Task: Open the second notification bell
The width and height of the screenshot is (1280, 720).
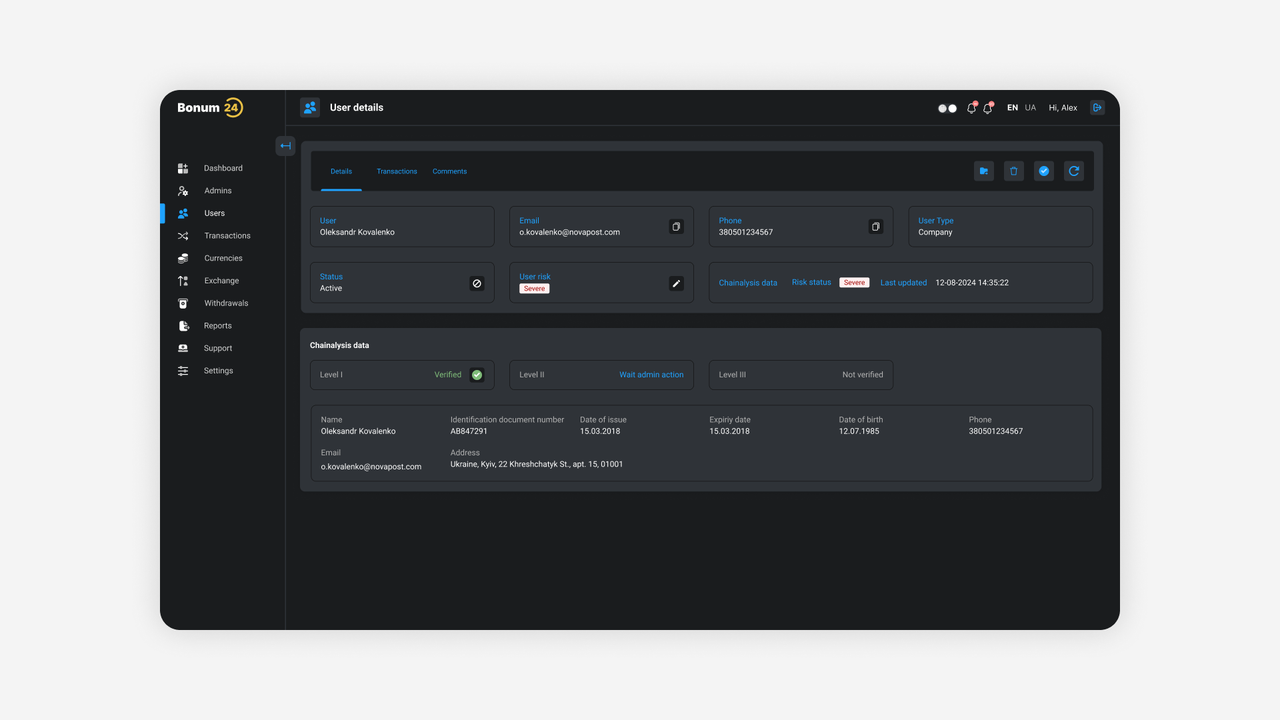Action: (988, 108)
